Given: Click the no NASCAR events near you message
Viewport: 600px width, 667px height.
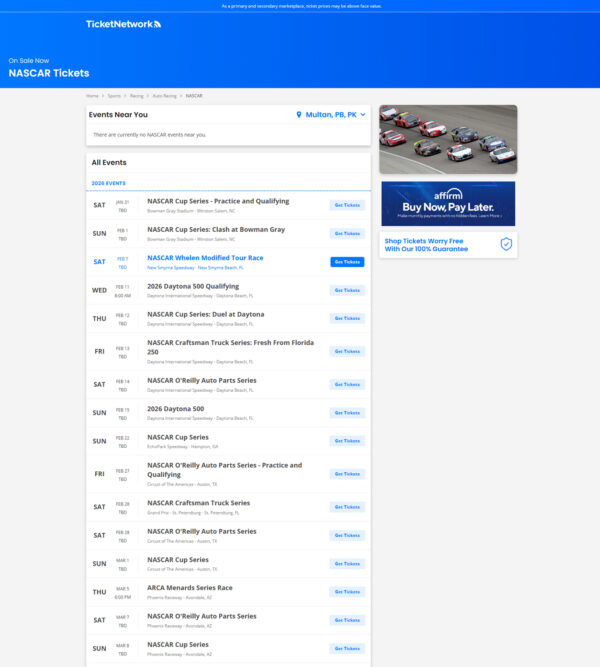Looking at the screenshot, I should coord(149,135).
